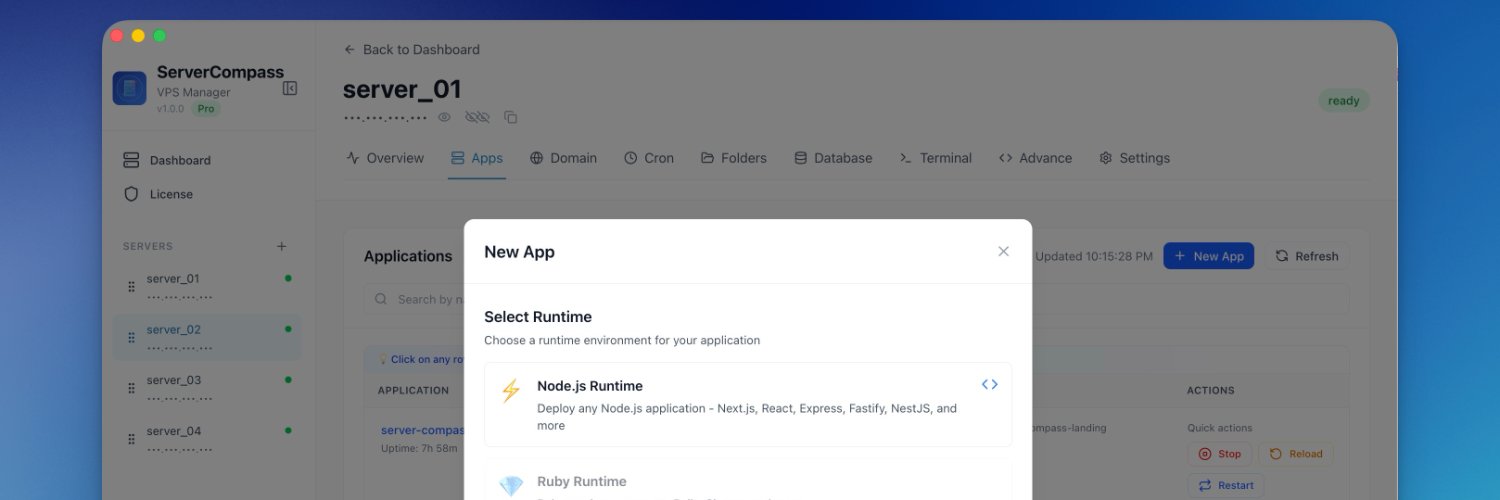
Task: Choose the Node.js Runtime option
Action: (748, 404)
